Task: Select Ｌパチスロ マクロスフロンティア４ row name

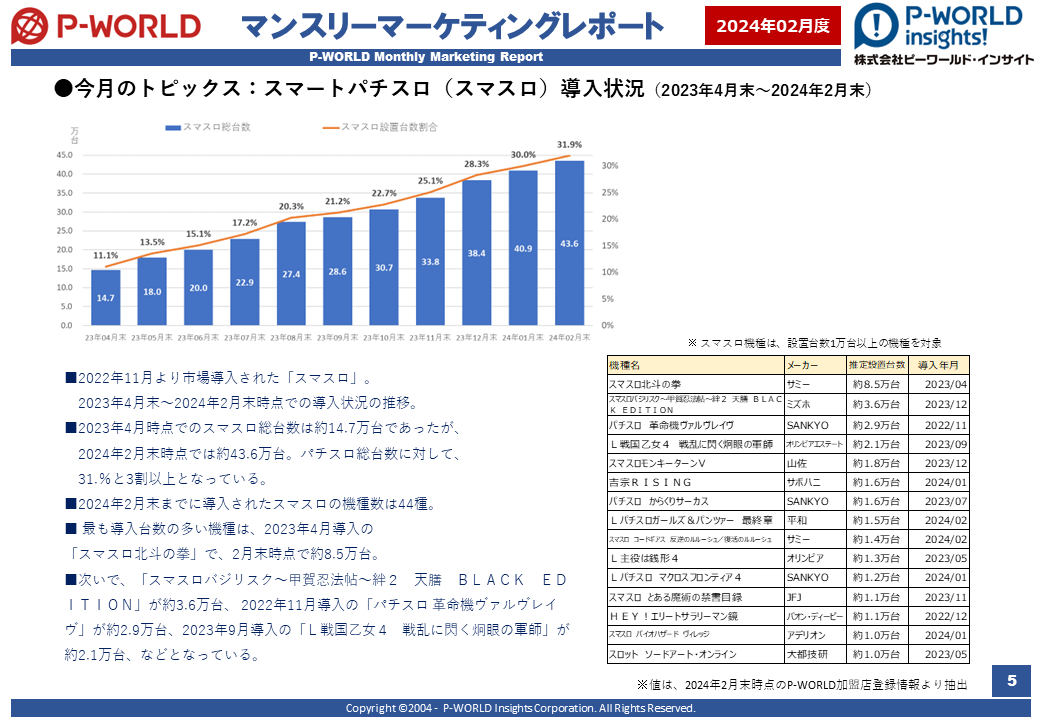Action: (x=676, y=577)
